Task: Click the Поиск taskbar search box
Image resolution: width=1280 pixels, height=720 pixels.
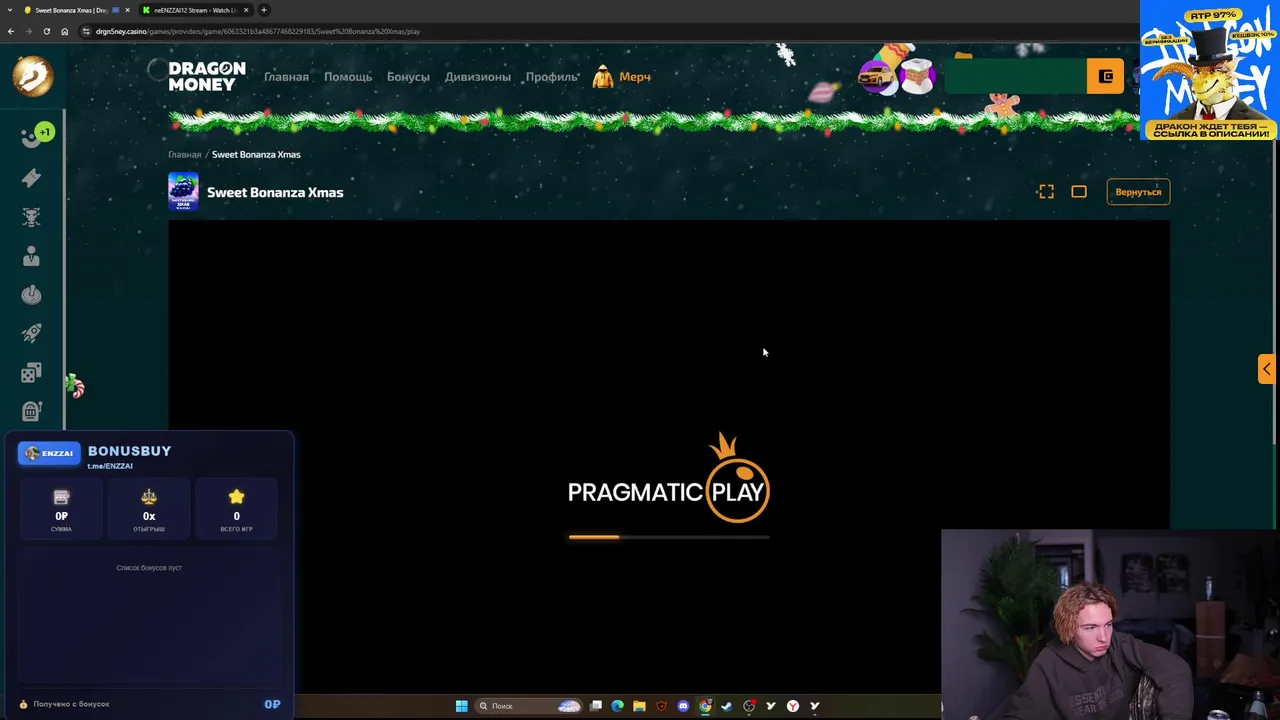Action: tap(528, 706)
